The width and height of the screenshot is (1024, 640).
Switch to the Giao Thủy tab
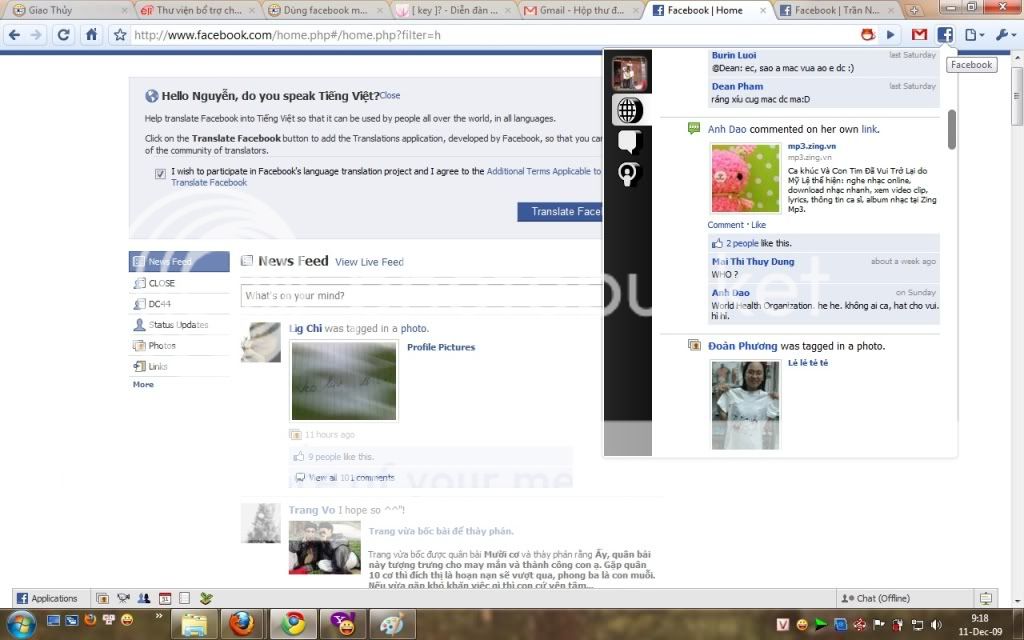[x=68, y=10]
